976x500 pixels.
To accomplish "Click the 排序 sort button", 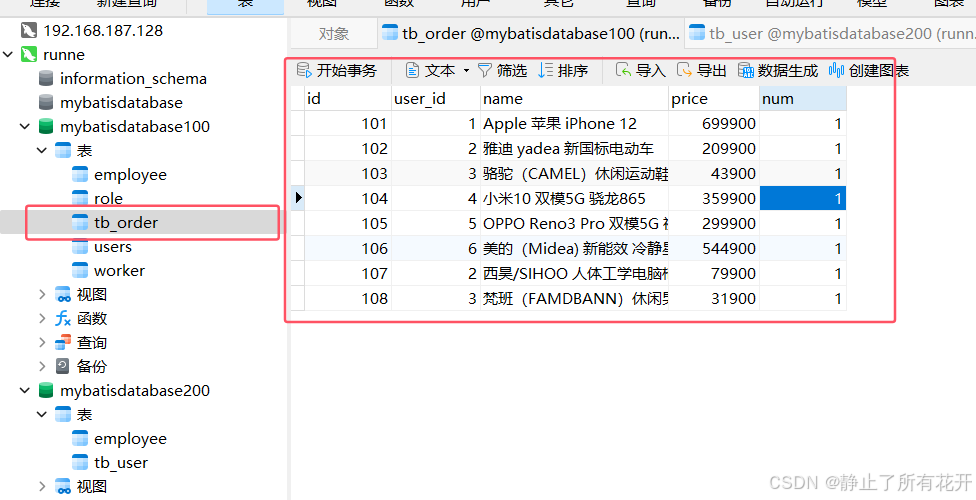I will [563, 70].
